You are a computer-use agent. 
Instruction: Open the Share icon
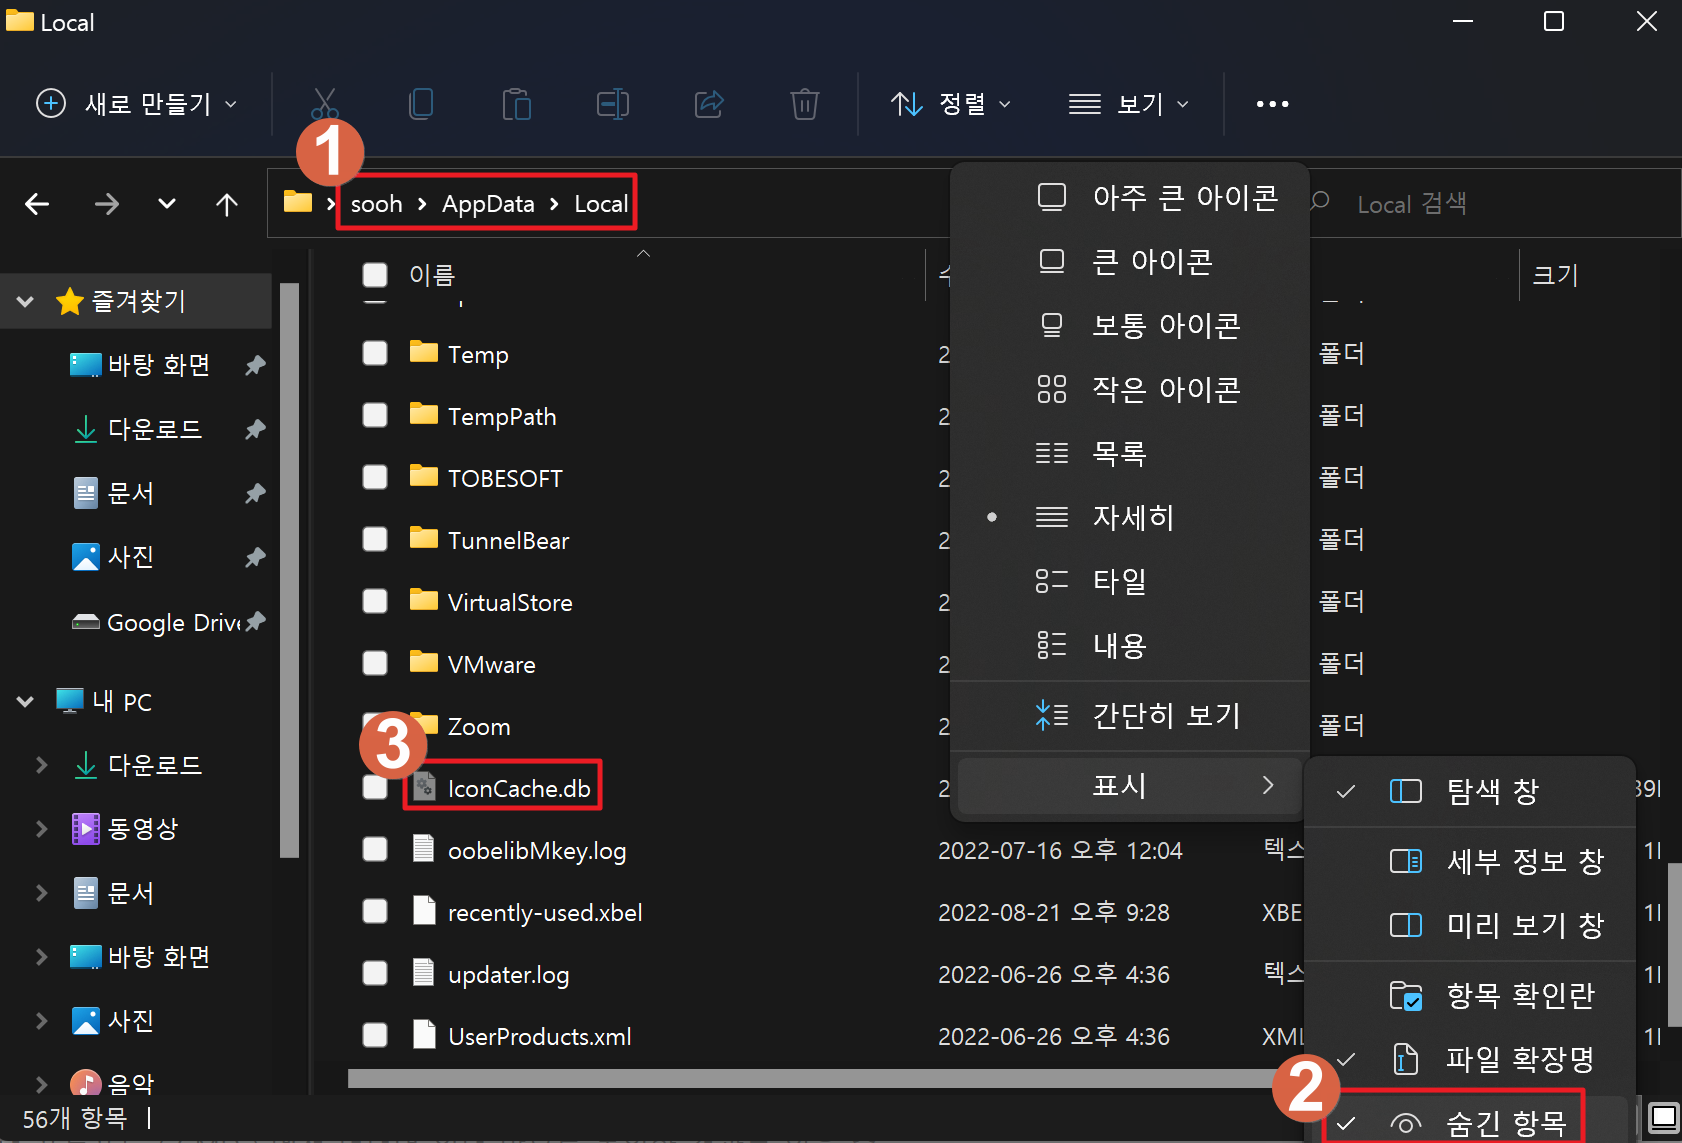tap(709, 103)
